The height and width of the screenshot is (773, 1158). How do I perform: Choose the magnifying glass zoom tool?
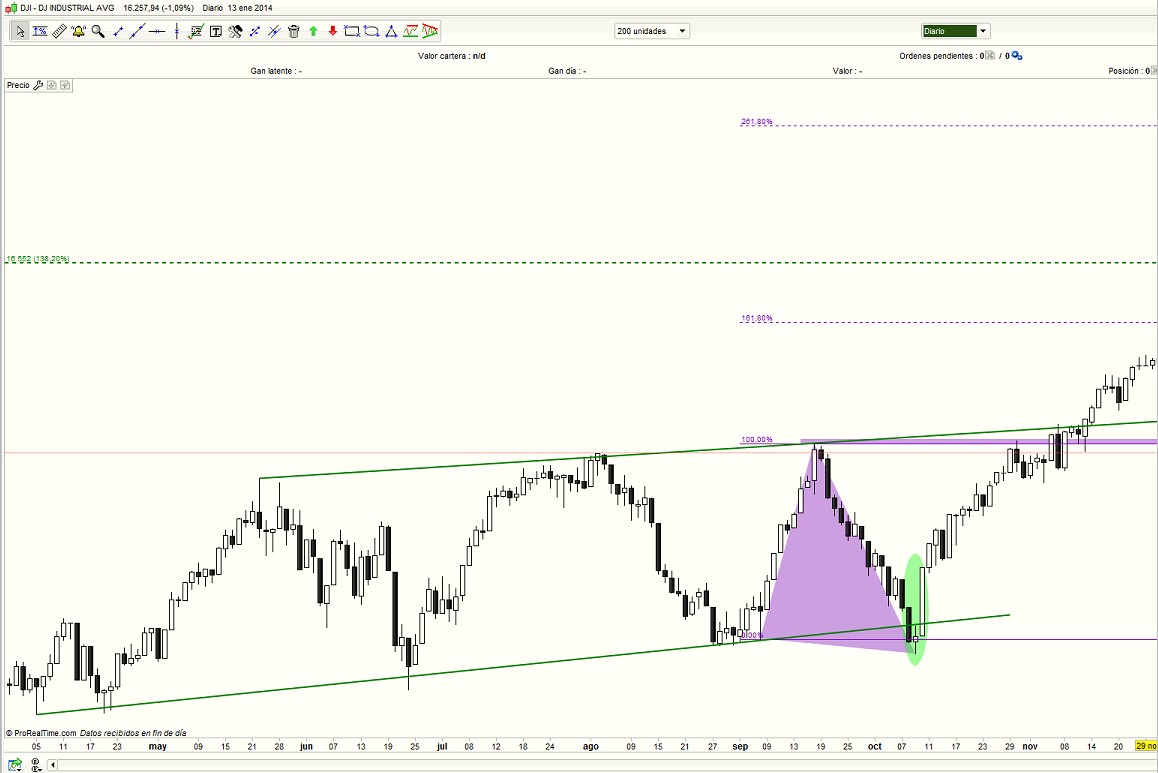[97, 31]
